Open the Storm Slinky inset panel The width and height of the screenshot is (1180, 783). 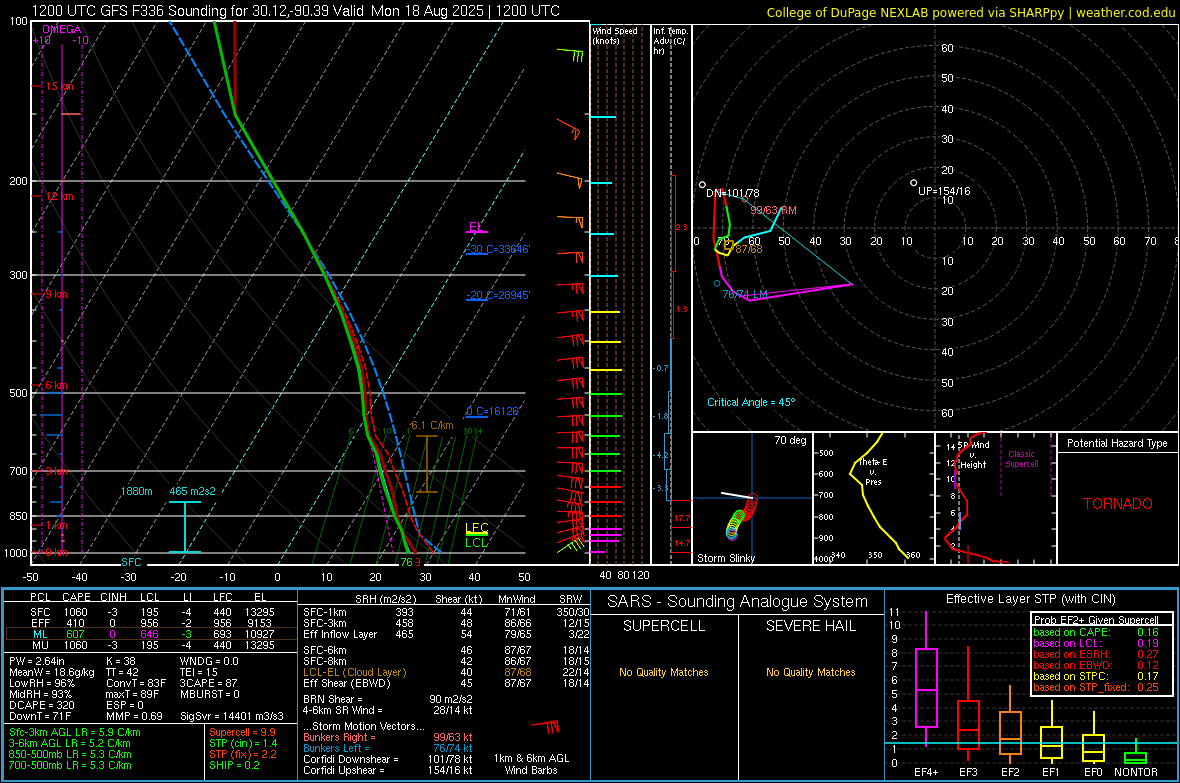click(x=752, y=498)
